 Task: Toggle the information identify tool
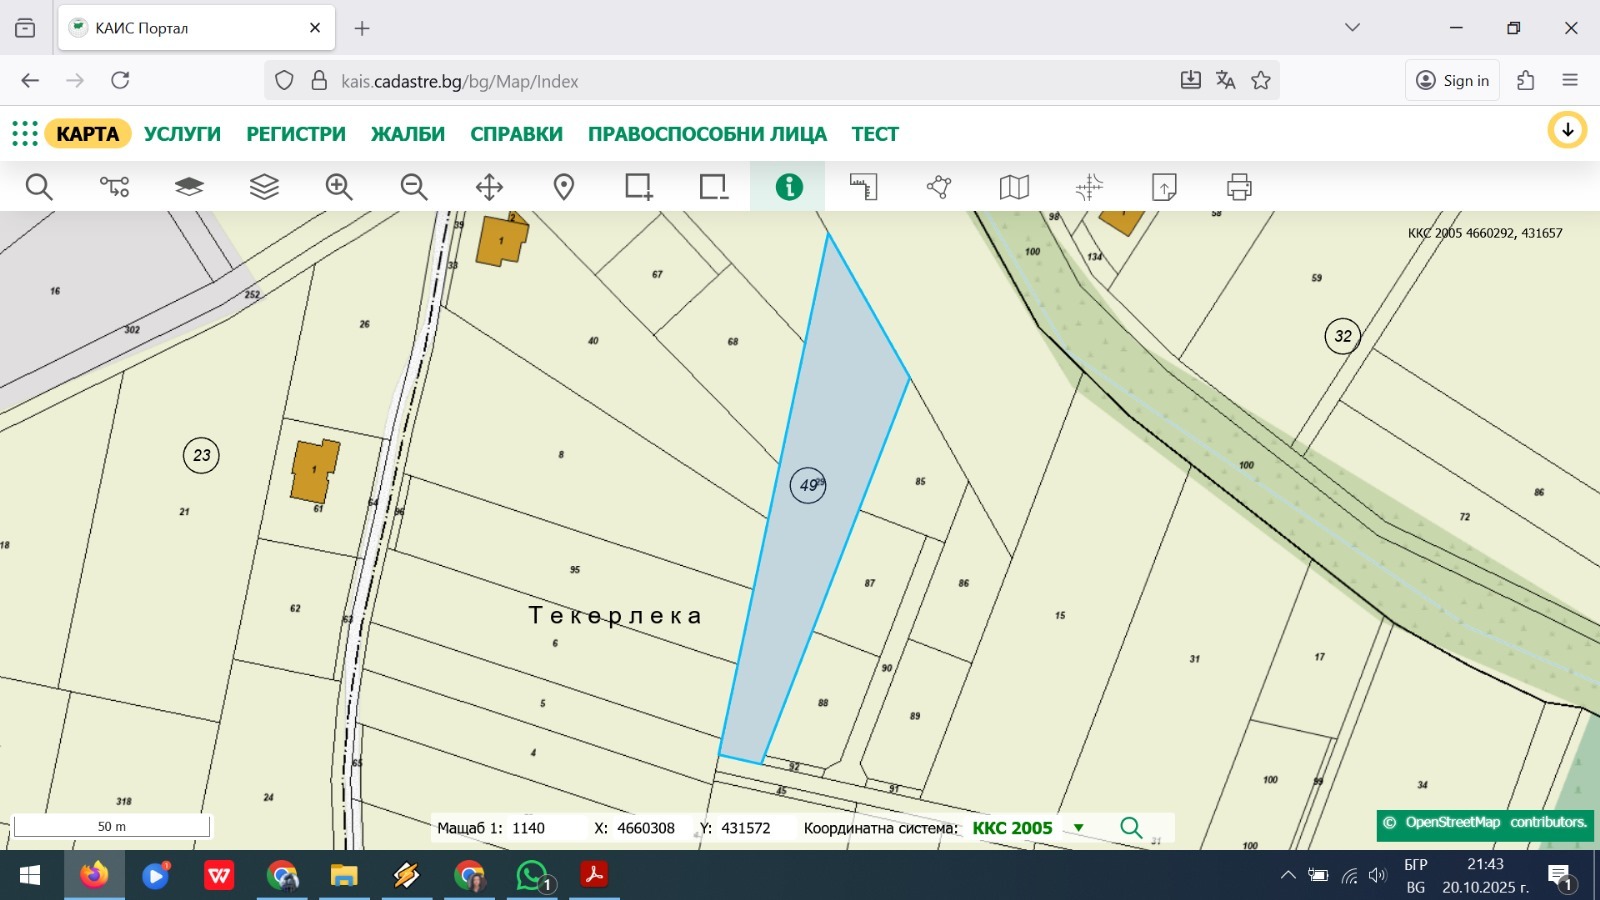tap(789, 187)
